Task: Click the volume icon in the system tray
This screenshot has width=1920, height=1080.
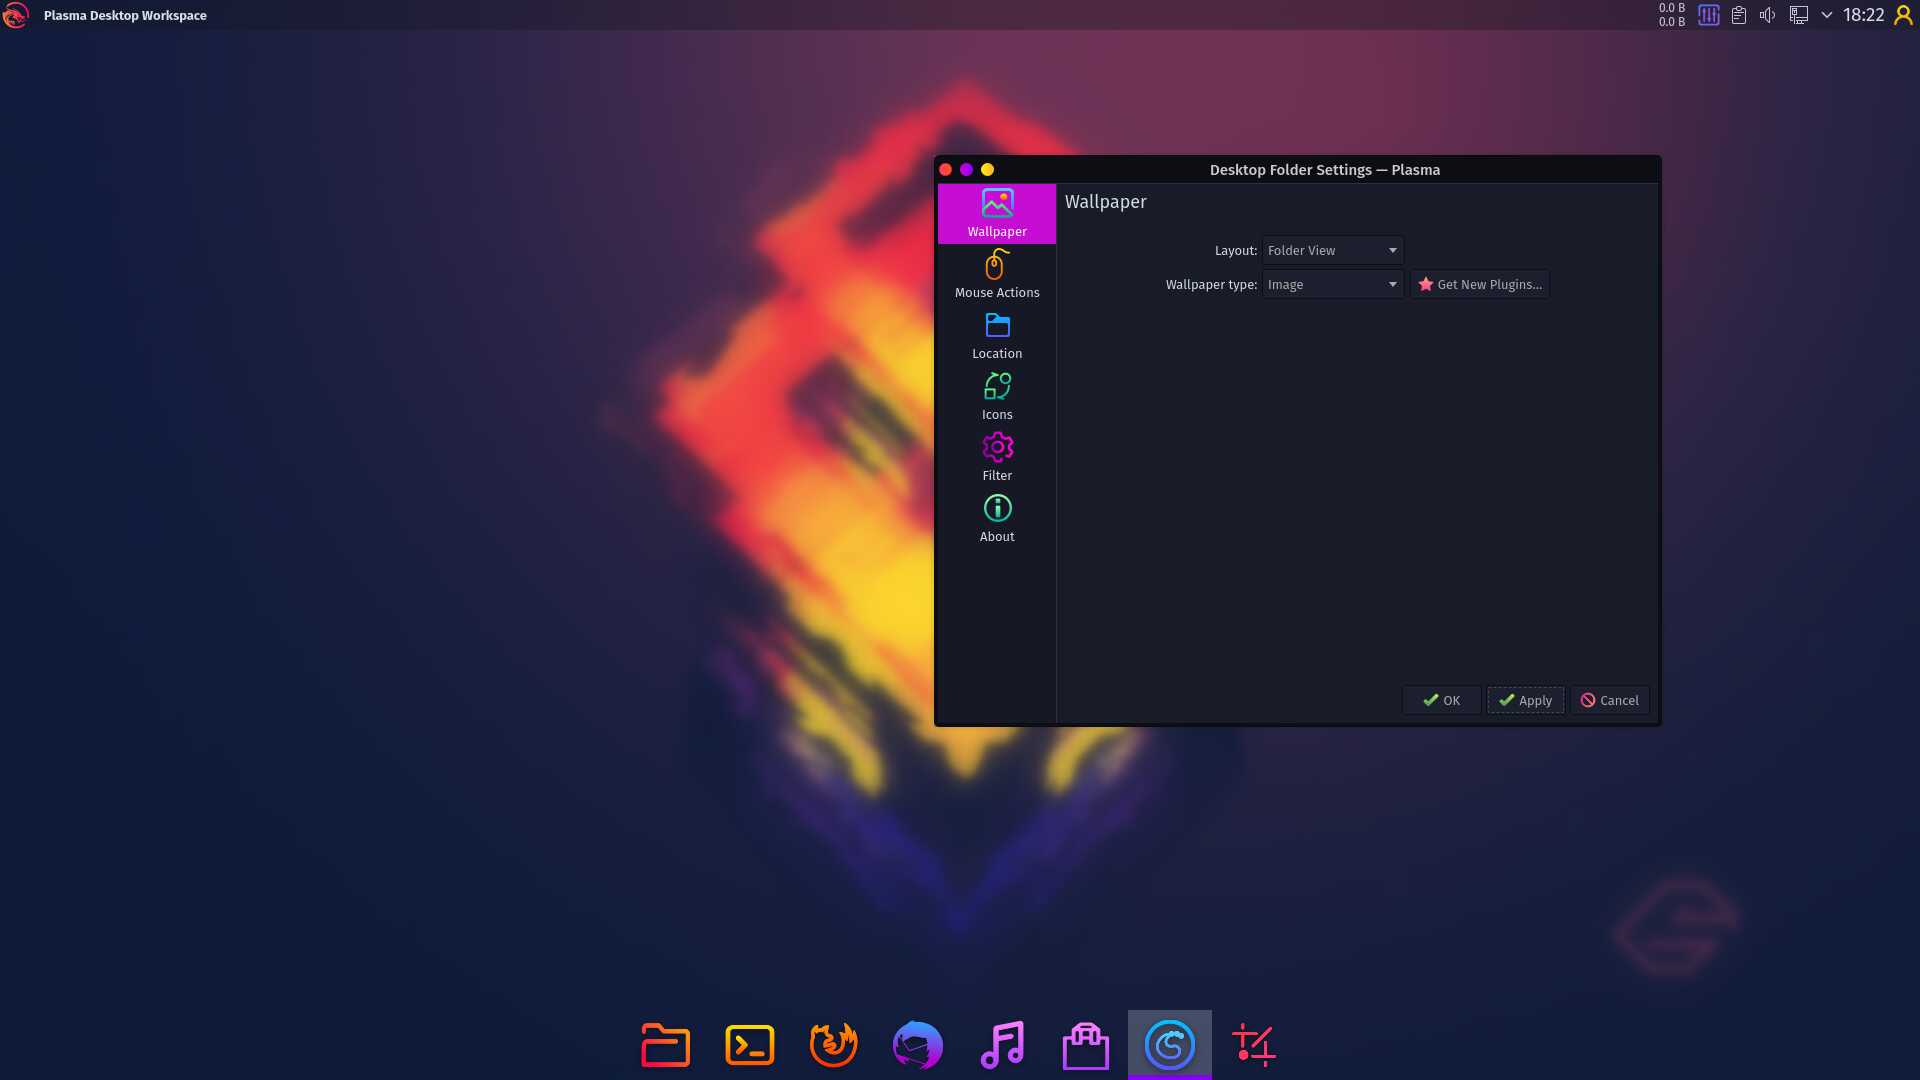Action: pos(1768,15)
